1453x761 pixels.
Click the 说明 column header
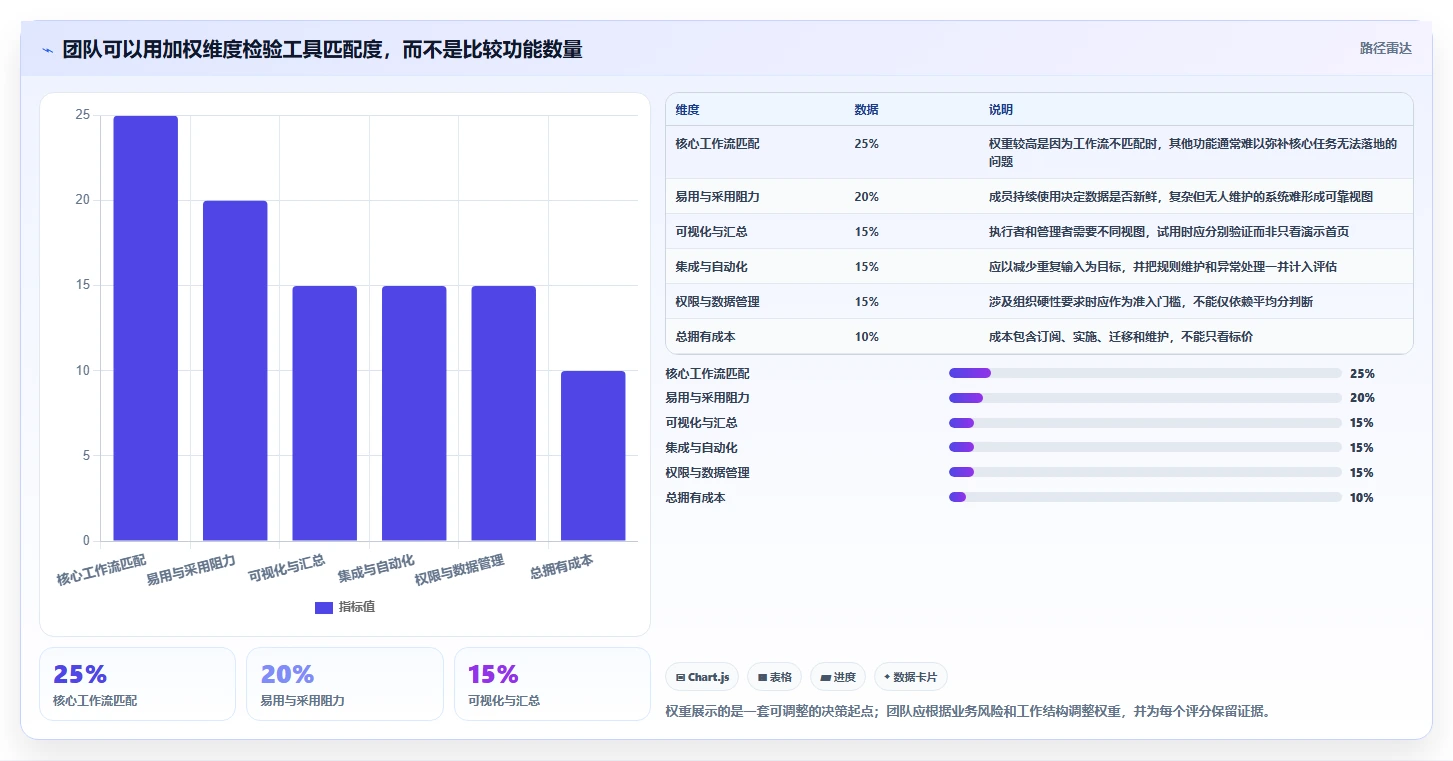(x=1001, y=109)
